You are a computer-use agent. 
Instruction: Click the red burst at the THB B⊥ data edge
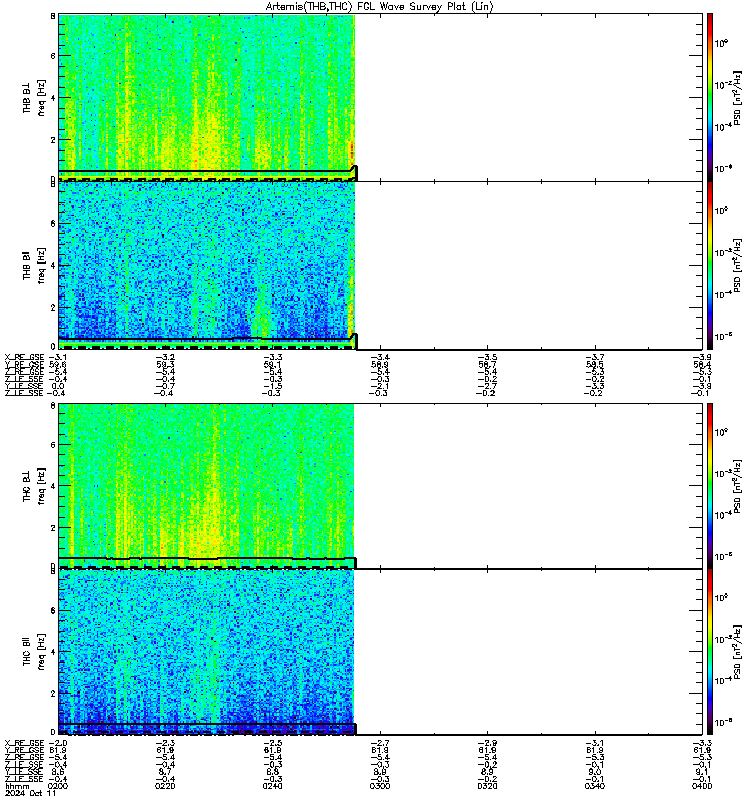tap(352, 151)
